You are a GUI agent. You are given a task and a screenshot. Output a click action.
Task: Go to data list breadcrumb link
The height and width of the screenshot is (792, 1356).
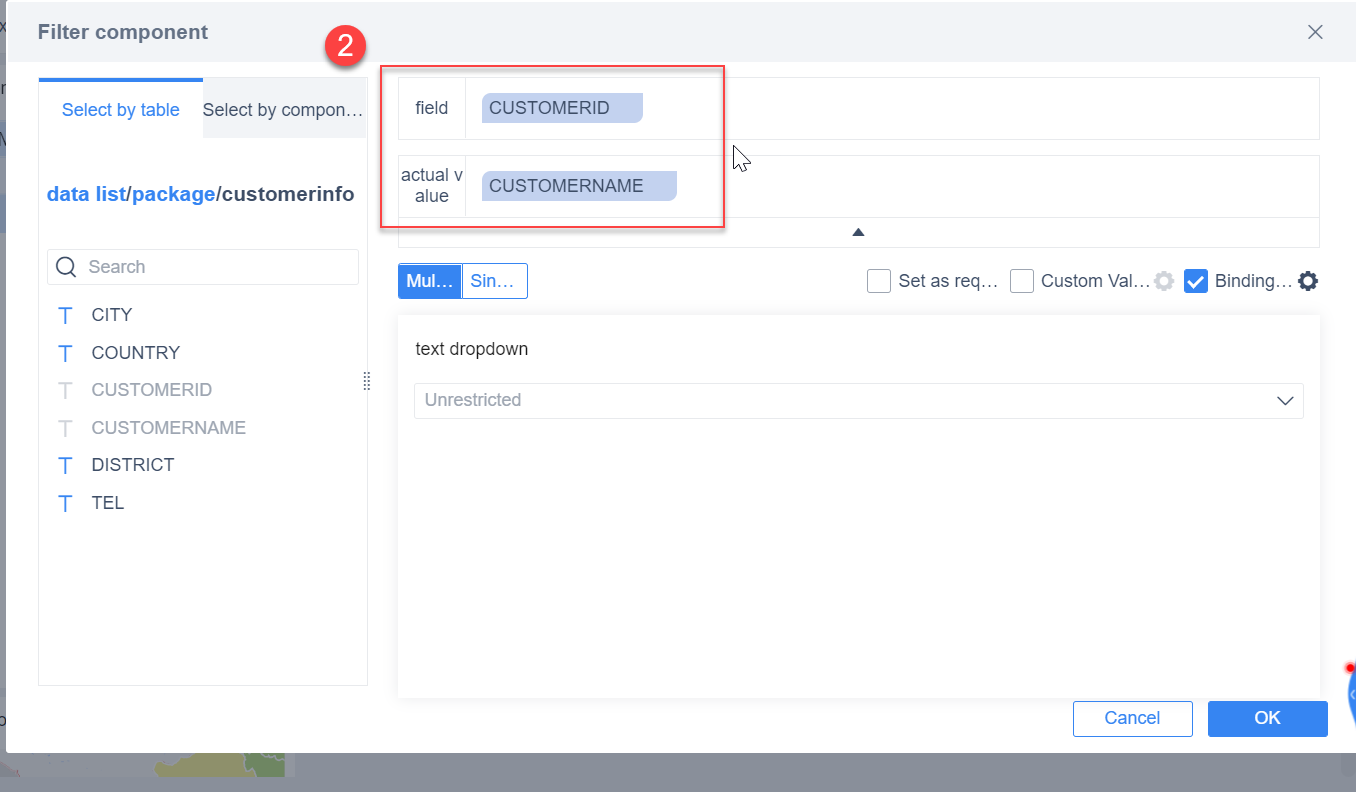click(x=86, y=194)
